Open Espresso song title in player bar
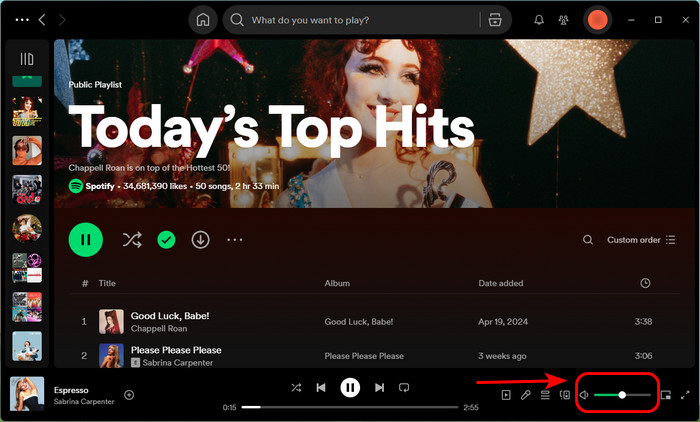The image size is (700, 422). point(71,390)
